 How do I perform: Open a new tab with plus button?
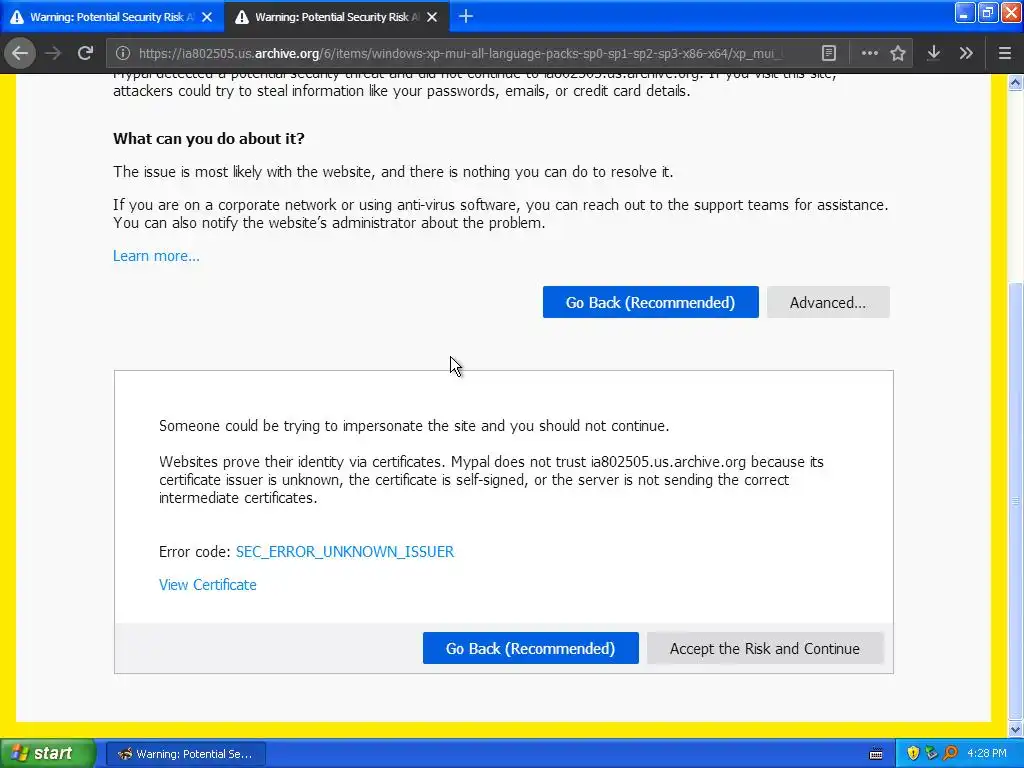pyautogui.click(x=466, y=16)
